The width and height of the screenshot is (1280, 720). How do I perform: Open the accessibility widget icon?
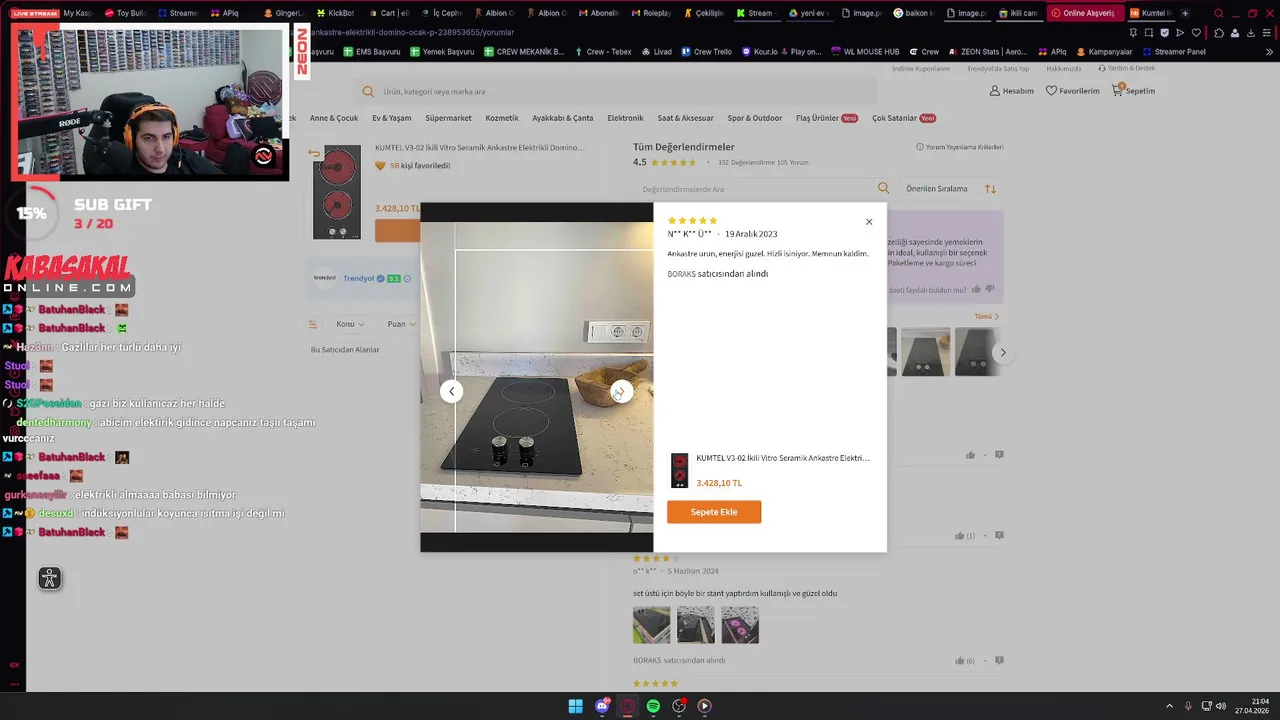pos(50,578)
